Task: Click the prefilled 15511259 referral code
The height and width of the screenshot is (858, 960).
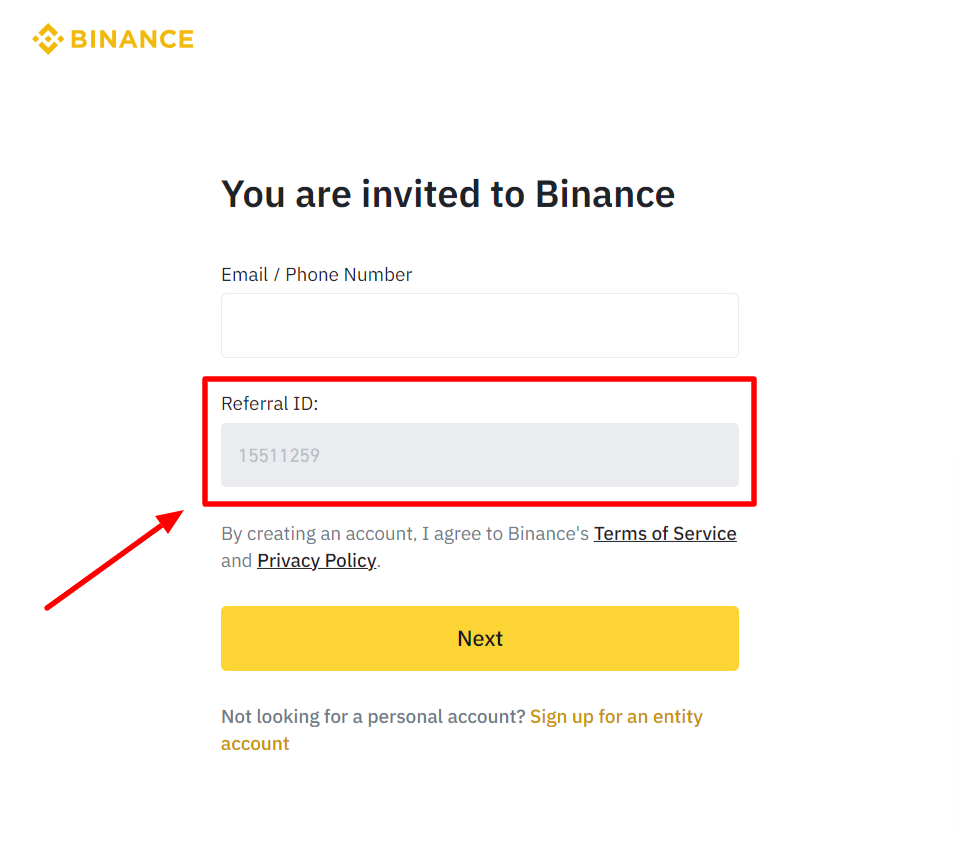Action: [x=279, y=456]
